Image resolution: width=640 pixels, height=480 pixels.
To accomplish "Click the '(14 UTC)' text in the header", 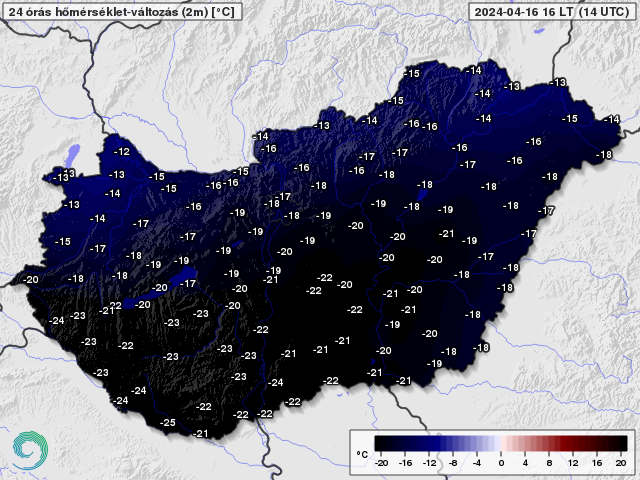I will click(x=600, y=12).
